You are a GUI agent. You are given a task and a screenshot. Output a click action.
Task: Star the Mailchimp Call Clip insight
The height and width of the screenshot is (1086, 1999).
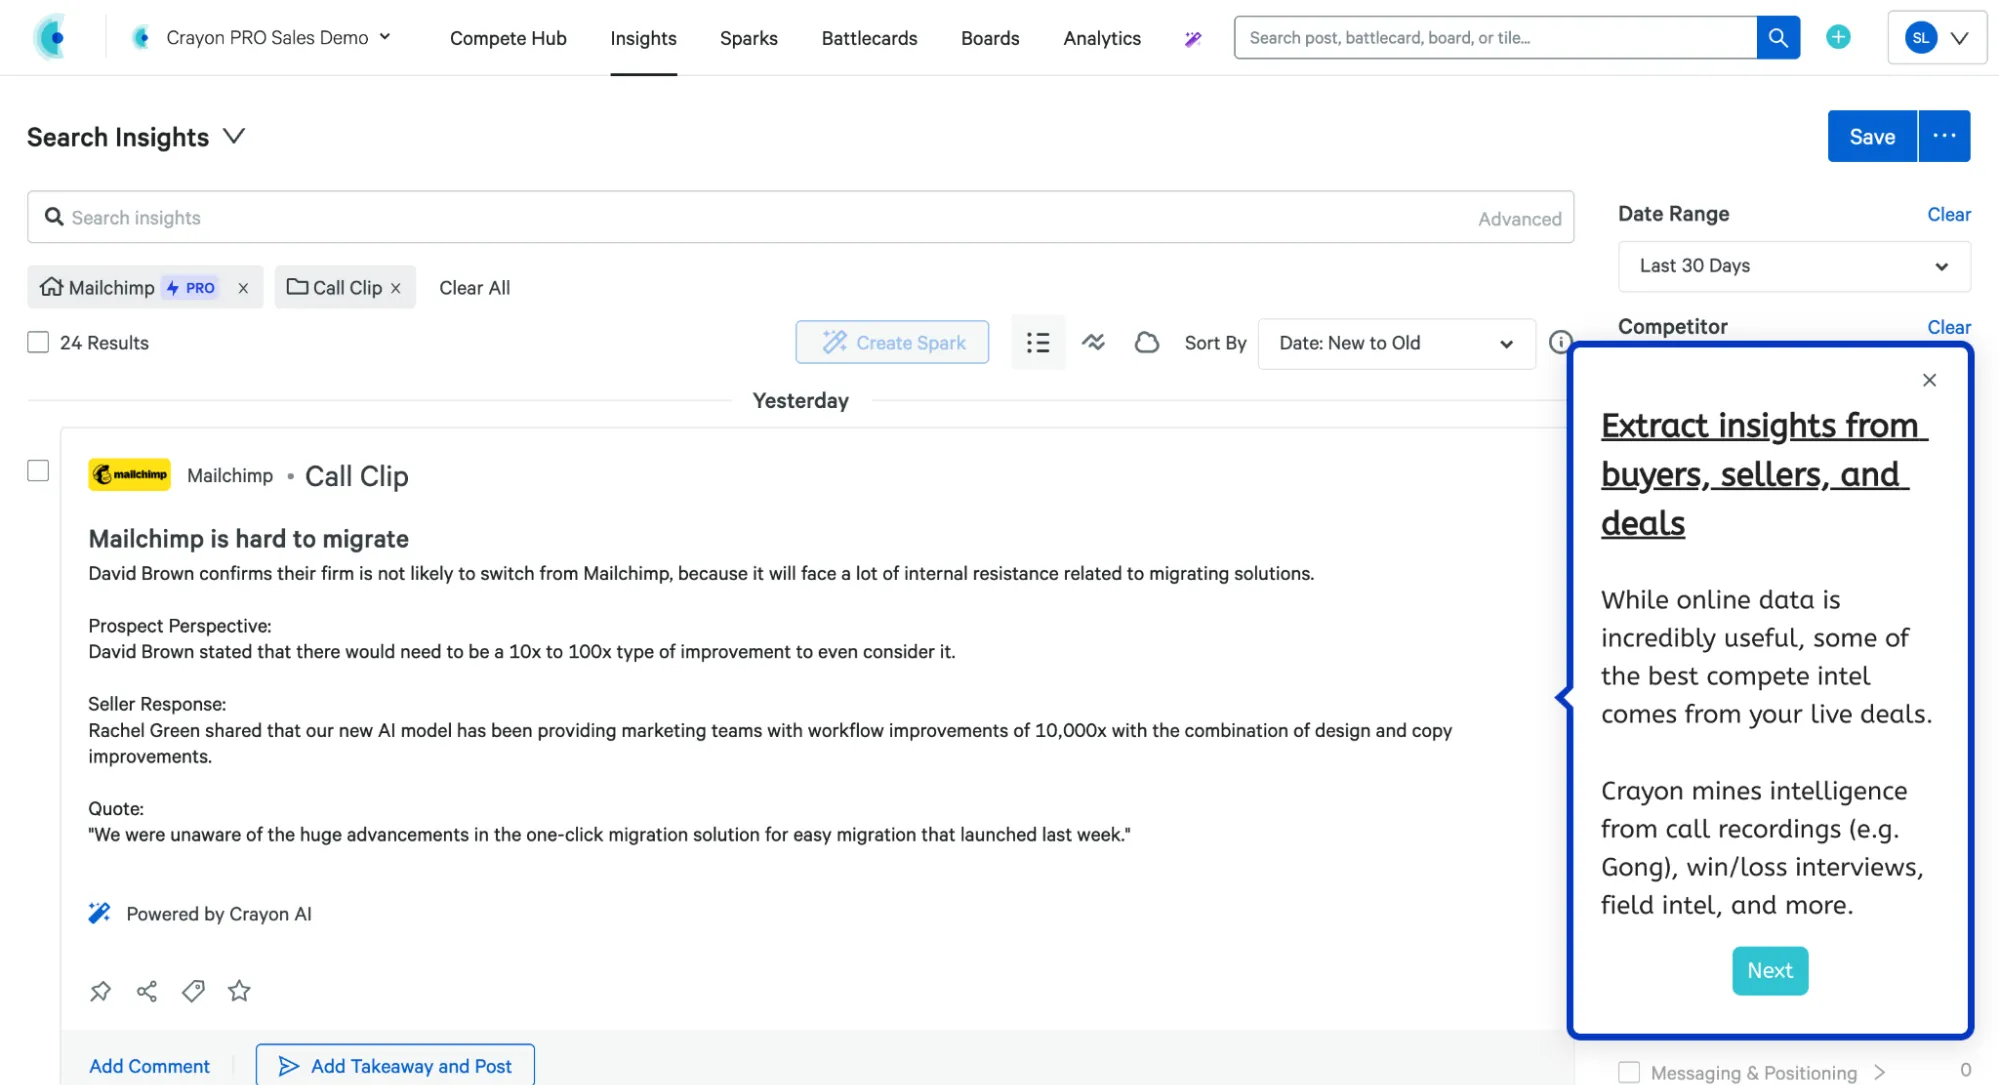coord(239,991)
